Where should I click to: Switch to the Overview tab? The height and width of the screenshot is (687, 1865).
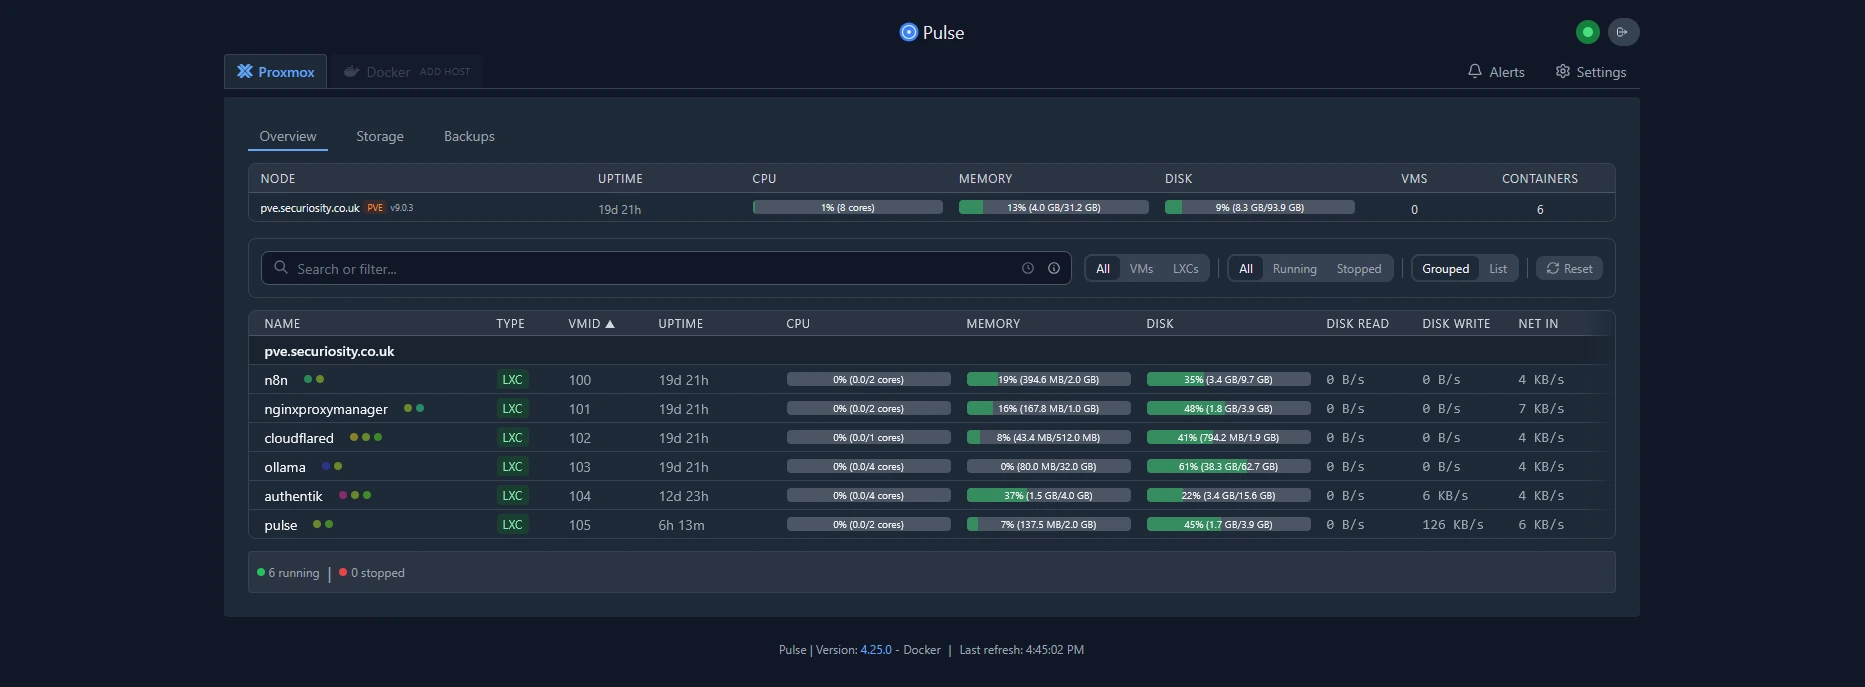click(288, 137)
